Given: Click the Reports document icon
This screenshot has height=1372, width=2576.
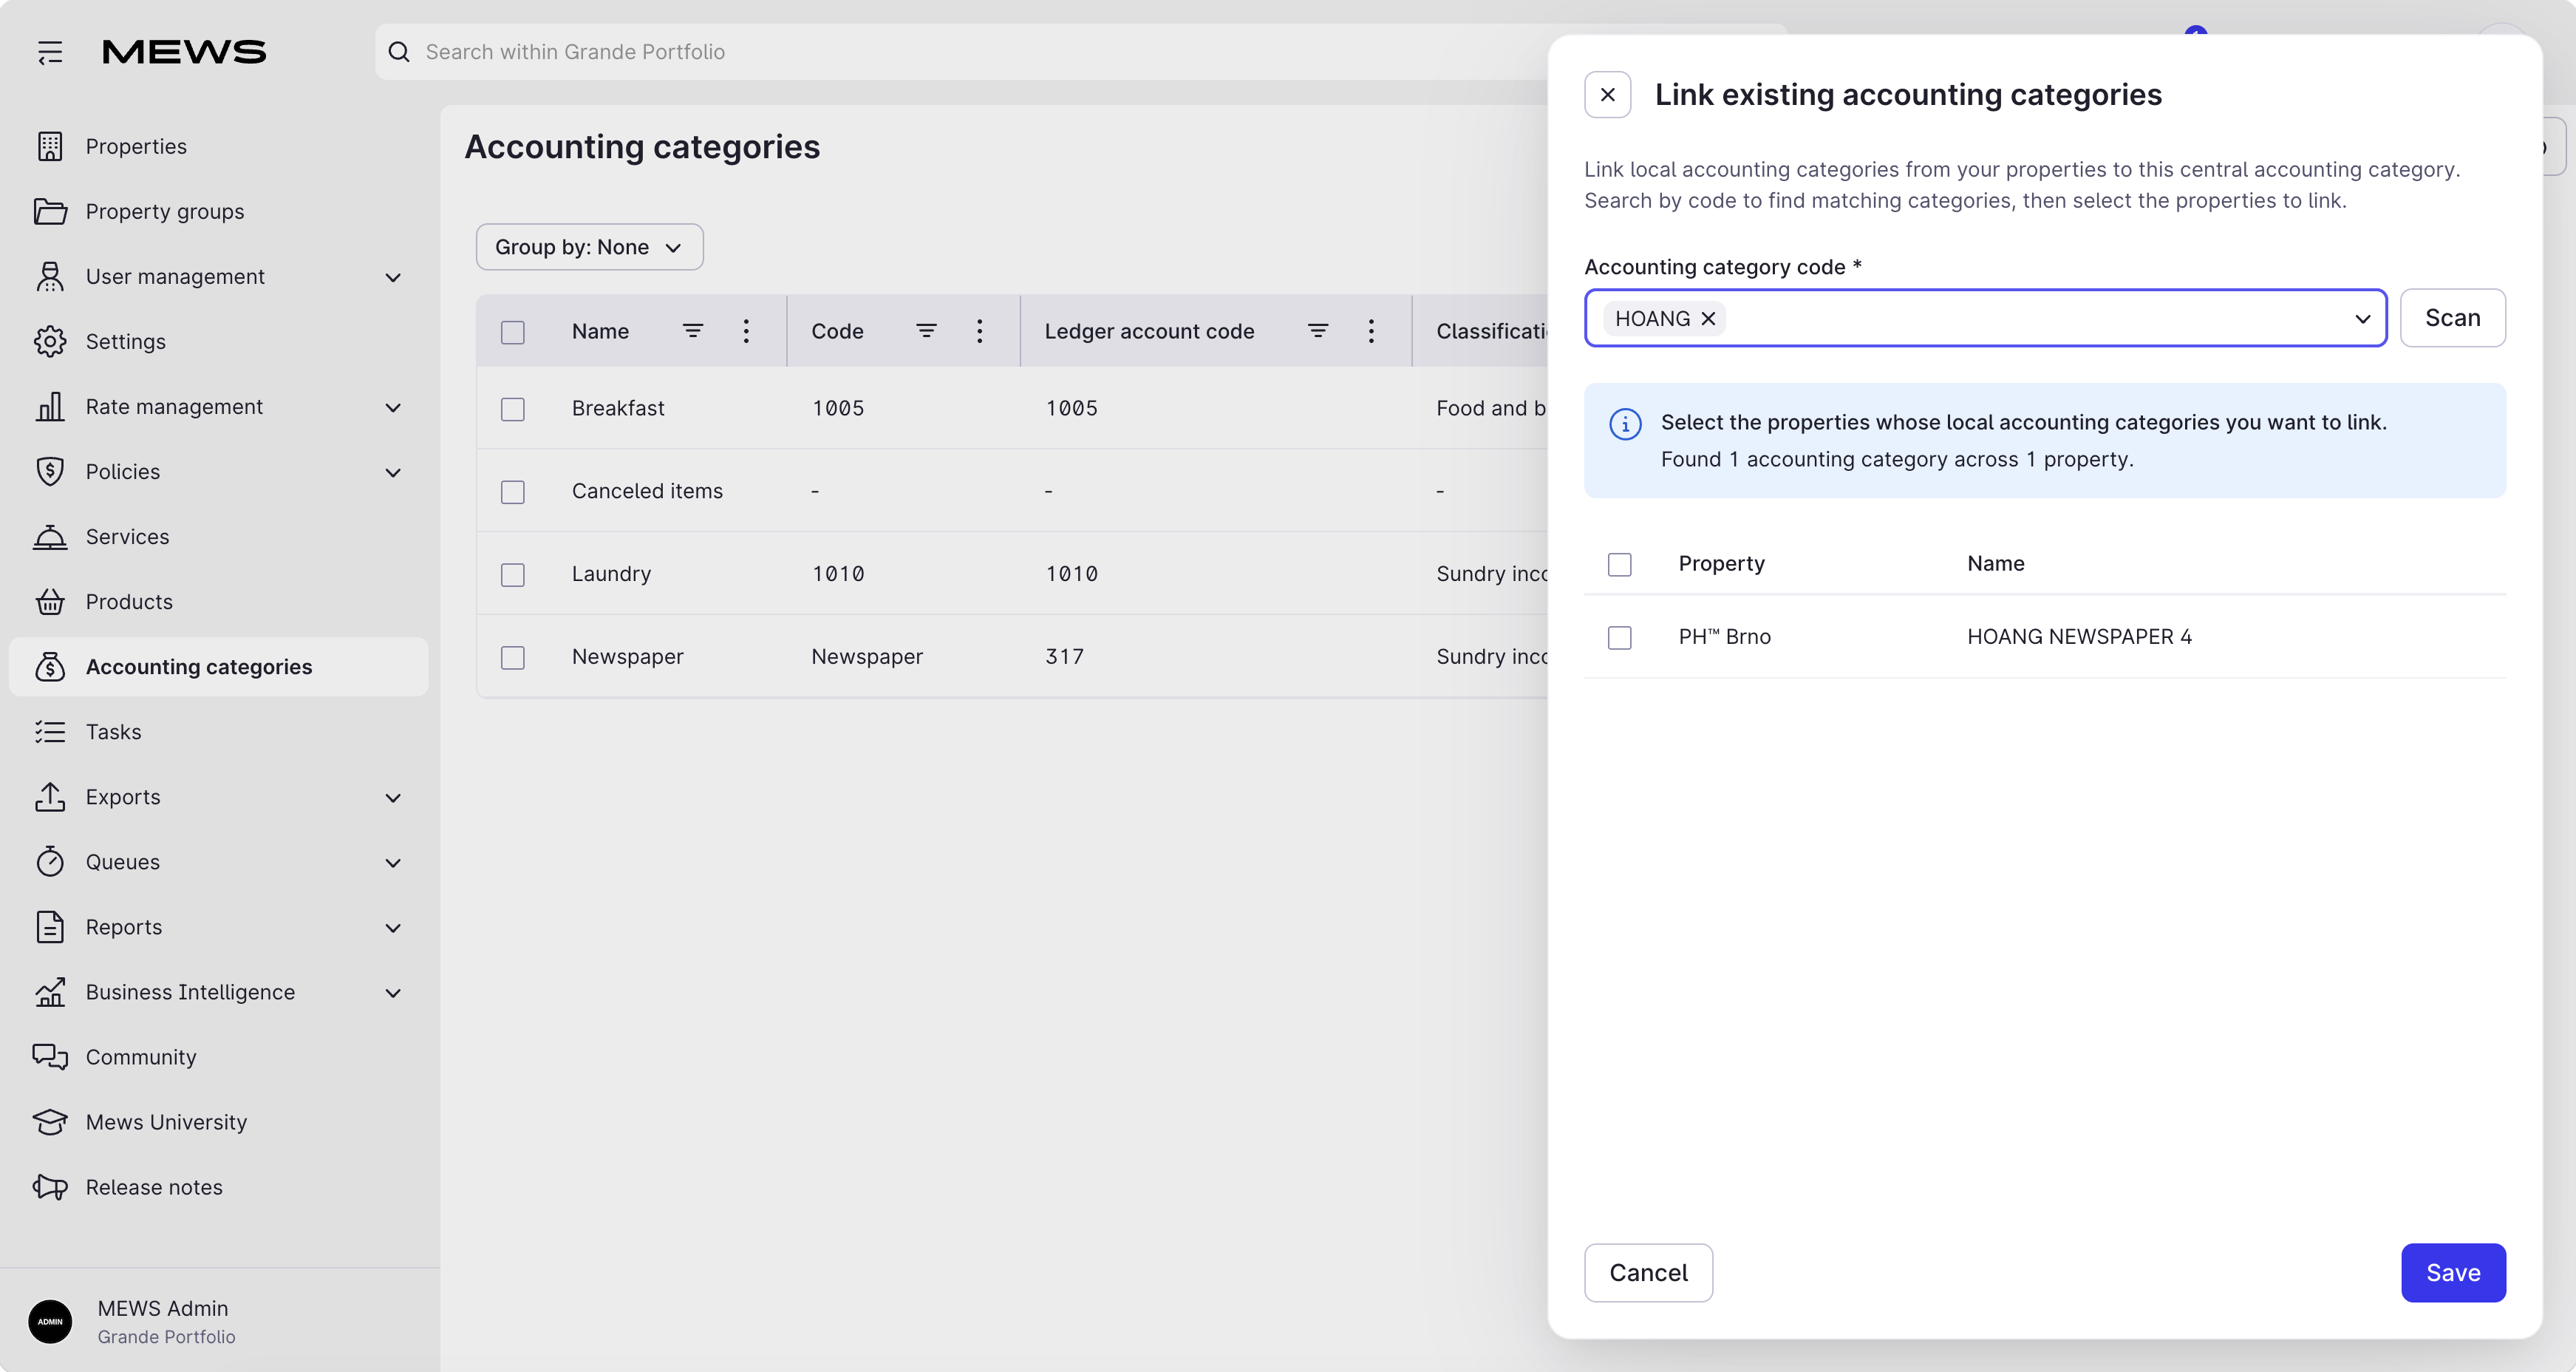Looking at the screenshot, I should (x=50, y=926).
